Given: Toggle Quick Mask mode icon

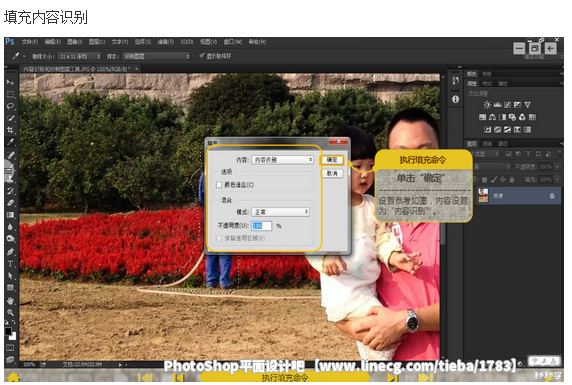Looking at the screenshot, I should click(x=10, y=348).
